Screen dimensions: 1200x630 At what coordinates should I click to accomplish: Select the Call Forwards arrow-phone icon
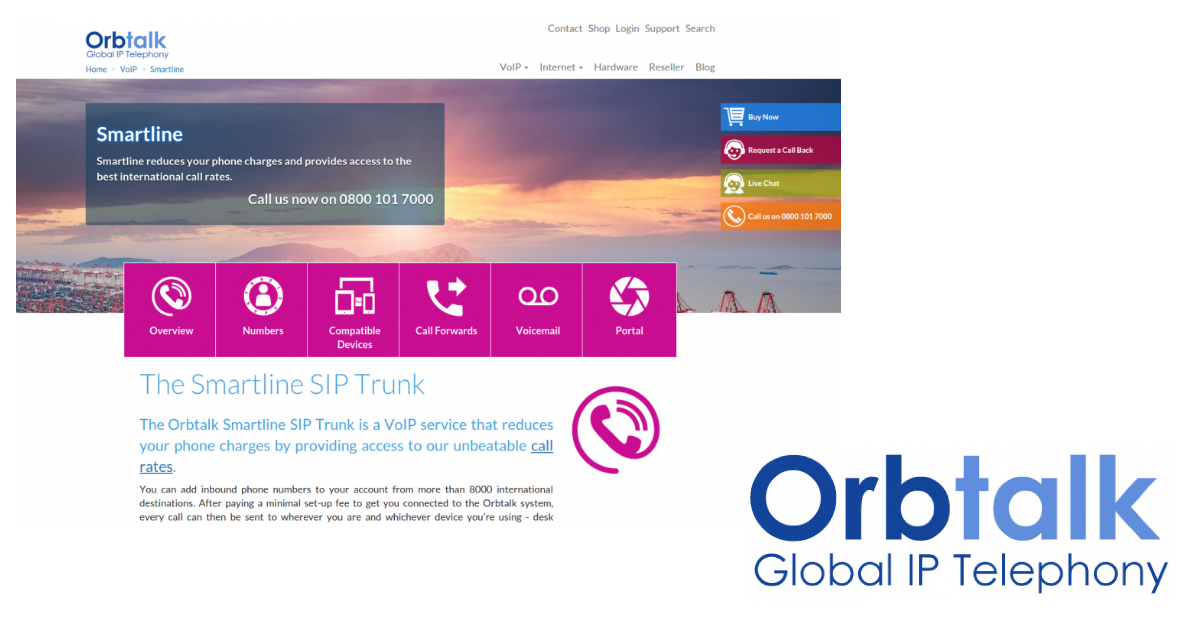pos(445,296)
